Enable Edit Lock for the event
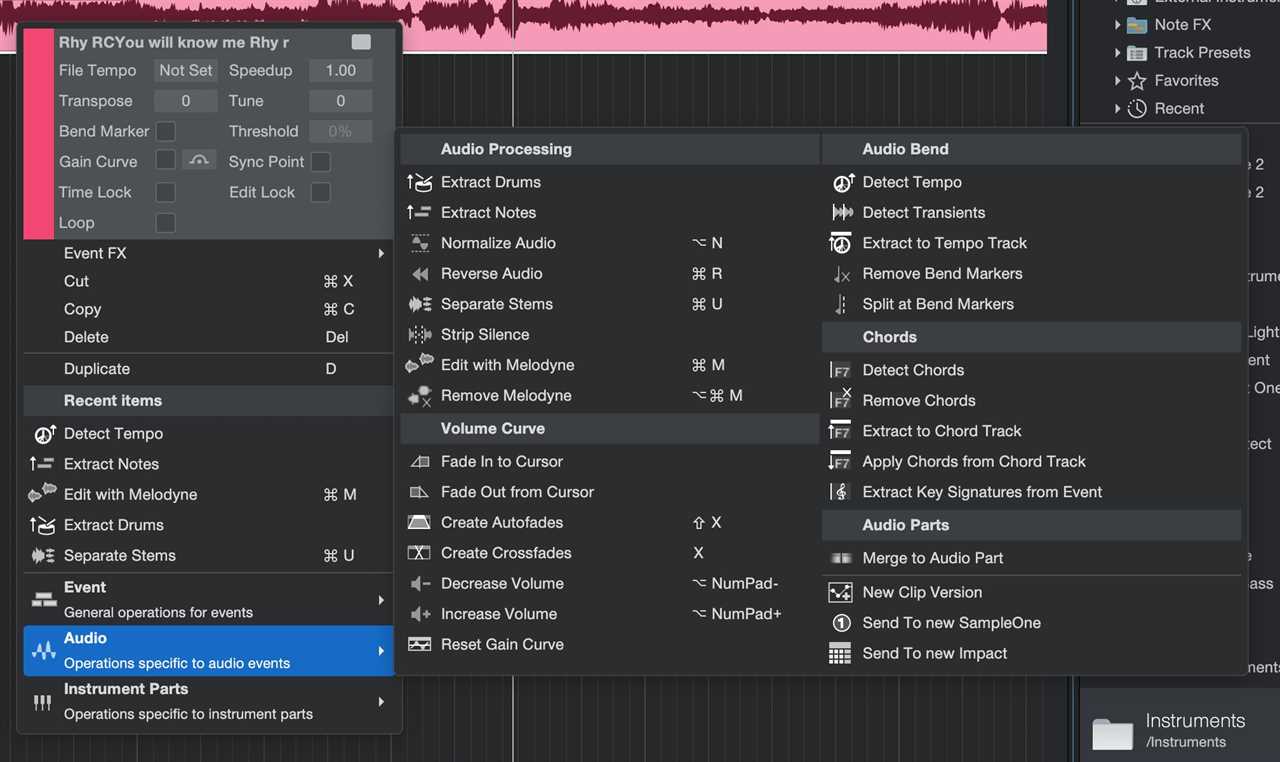Image resolution: width=1280 pixels, height=762 pixels. pyautogui.click(x=321, y=192)
